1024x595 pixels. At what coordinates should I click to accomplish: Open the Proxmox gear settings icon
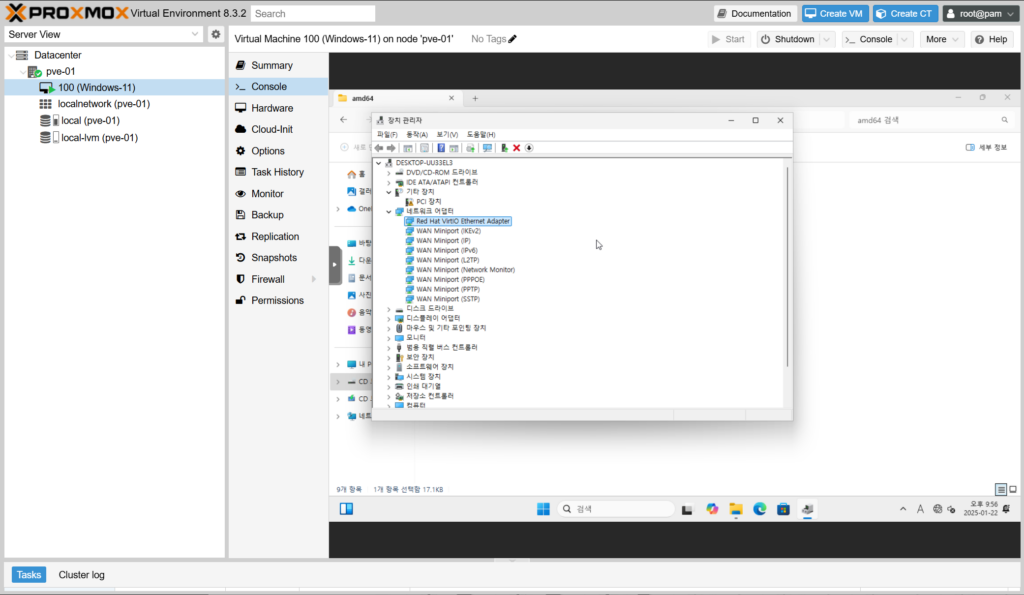pos(215,34)
